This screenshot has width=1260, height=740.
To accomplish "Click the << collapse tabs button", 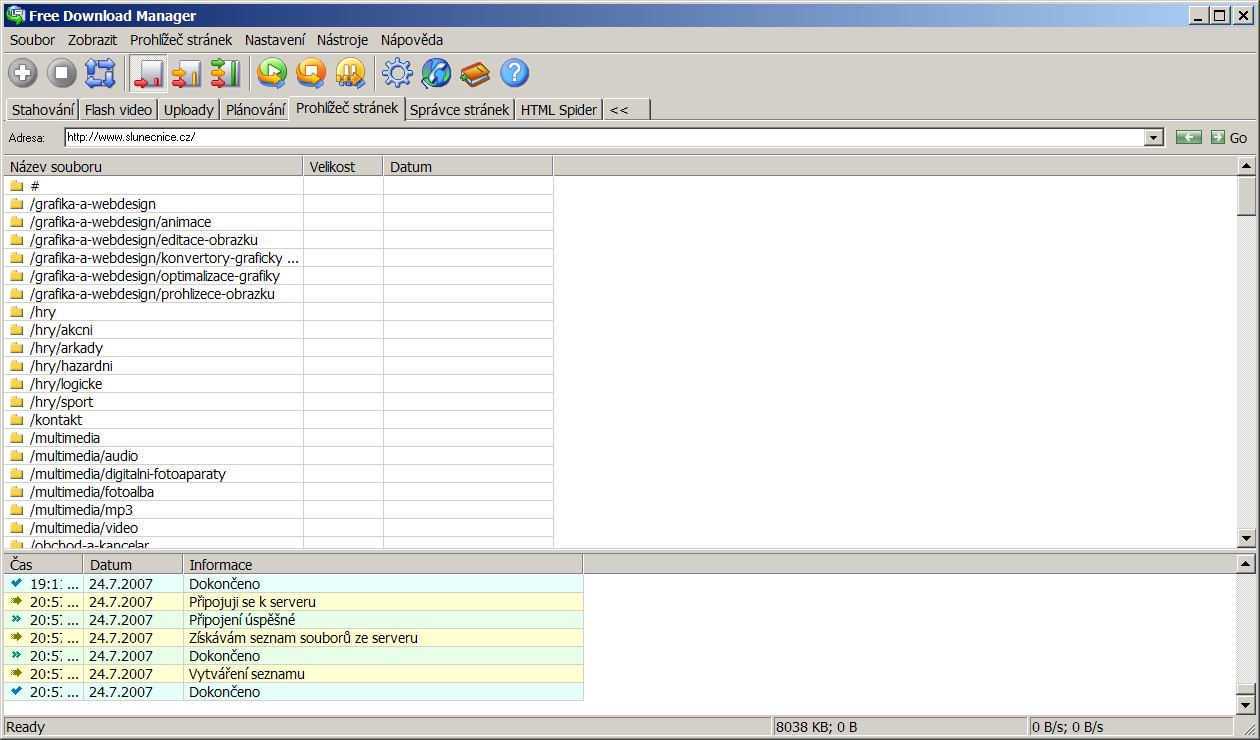I will pyautogui.click(x=627, y=110).
